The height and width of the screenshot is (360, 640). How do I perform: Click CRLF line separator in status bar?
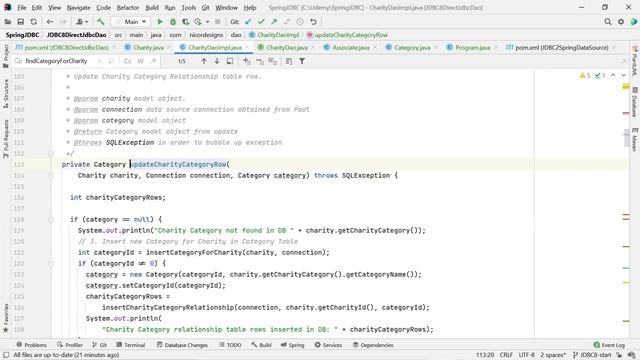pos(506,355)
